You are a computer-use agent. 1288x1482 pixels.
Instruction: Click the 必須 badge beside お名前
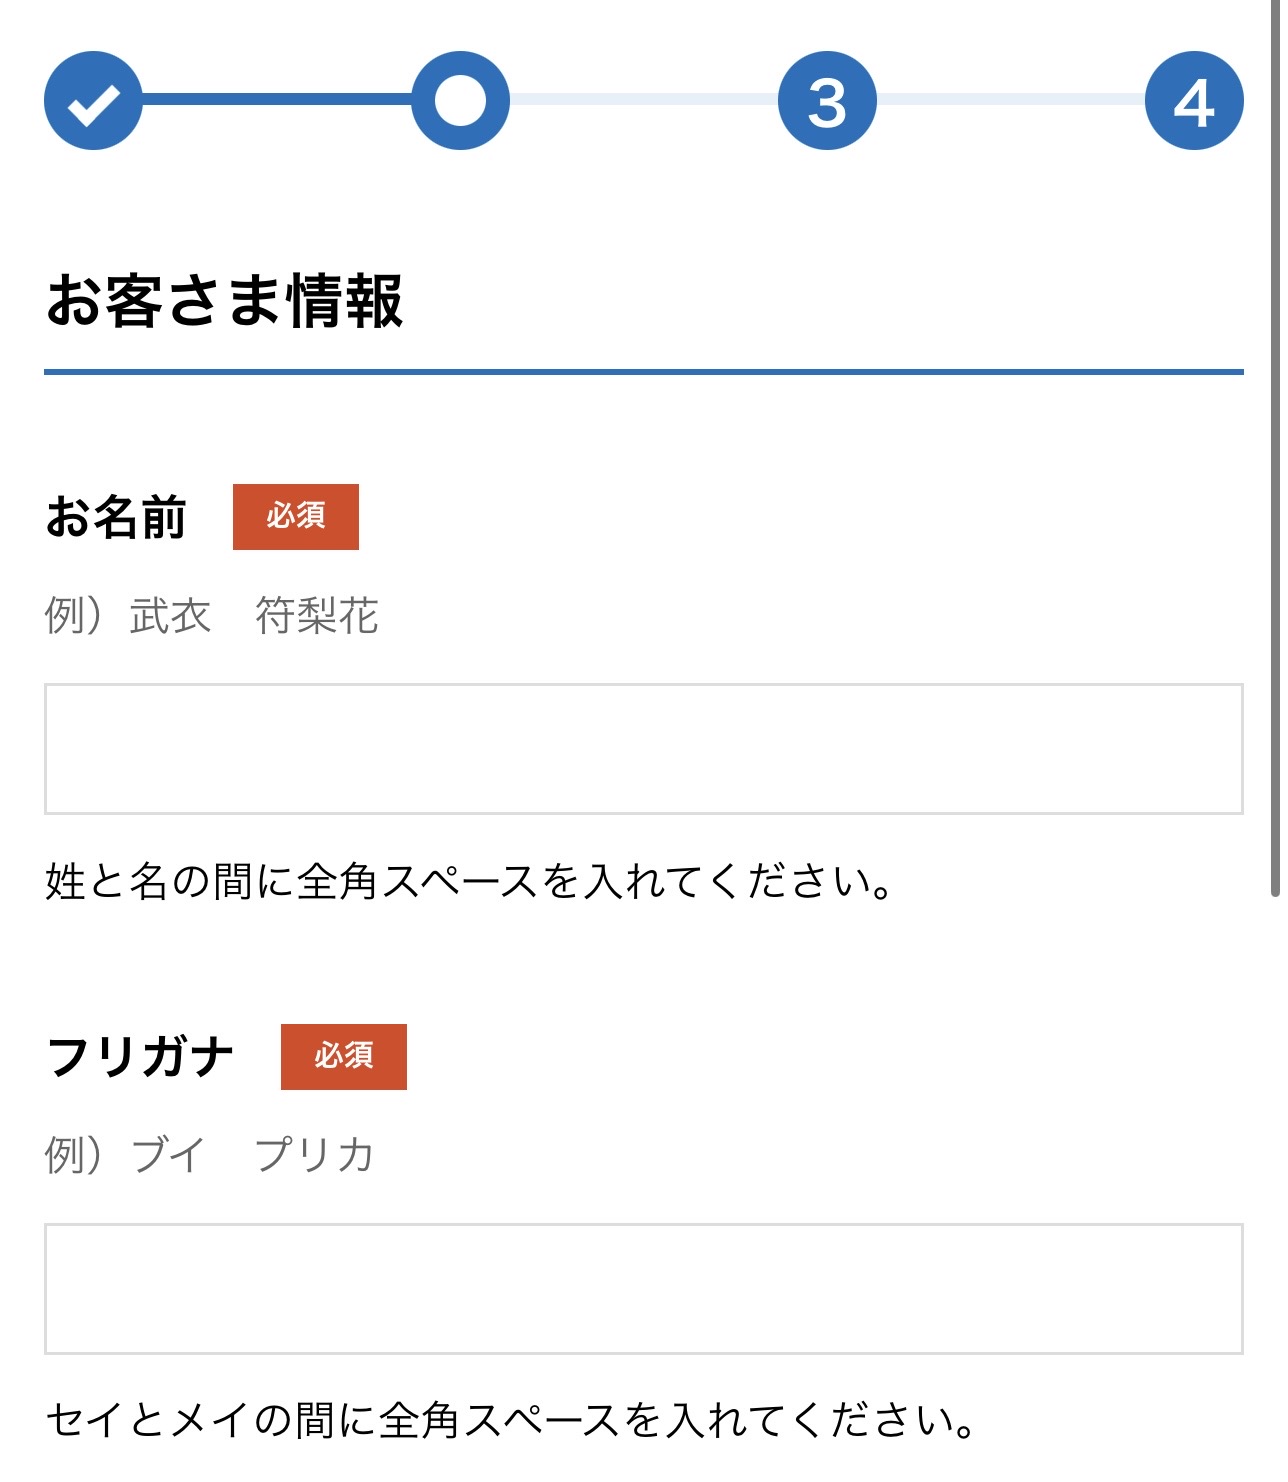[x=295, y=517]
